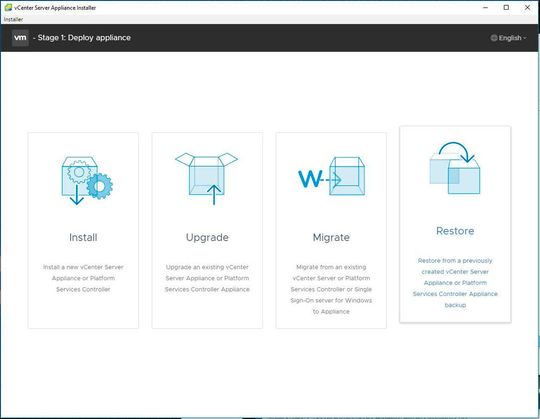540x419 pixels.
Task: Select the Restore heading
Action: click(455, 231)
